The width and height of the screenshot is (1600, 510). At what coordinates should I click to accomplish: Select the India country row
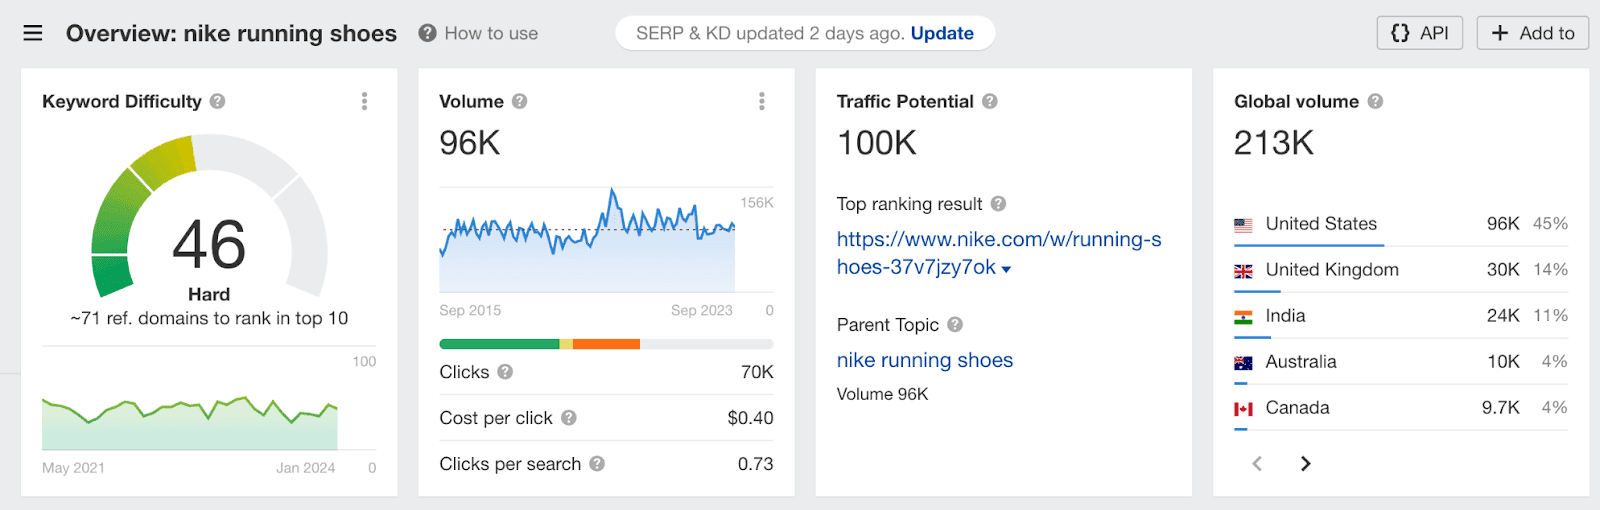coord(1401,316)
